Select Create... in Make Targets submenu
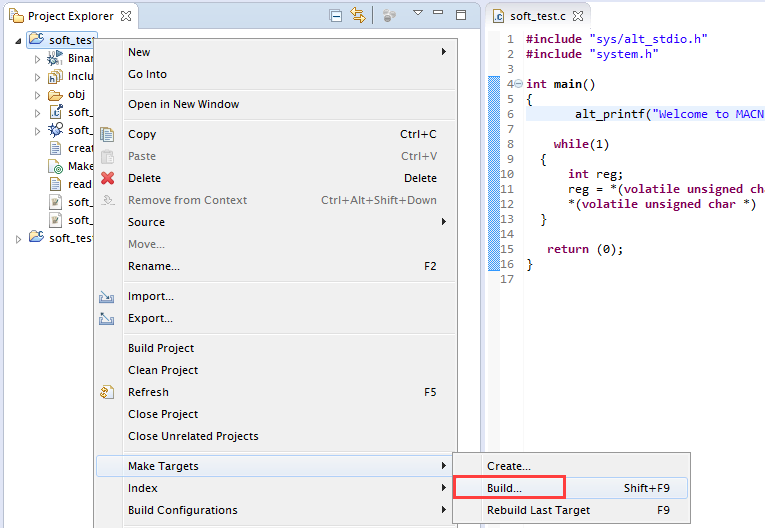This screenshot has width=765, height=528. 571,466
